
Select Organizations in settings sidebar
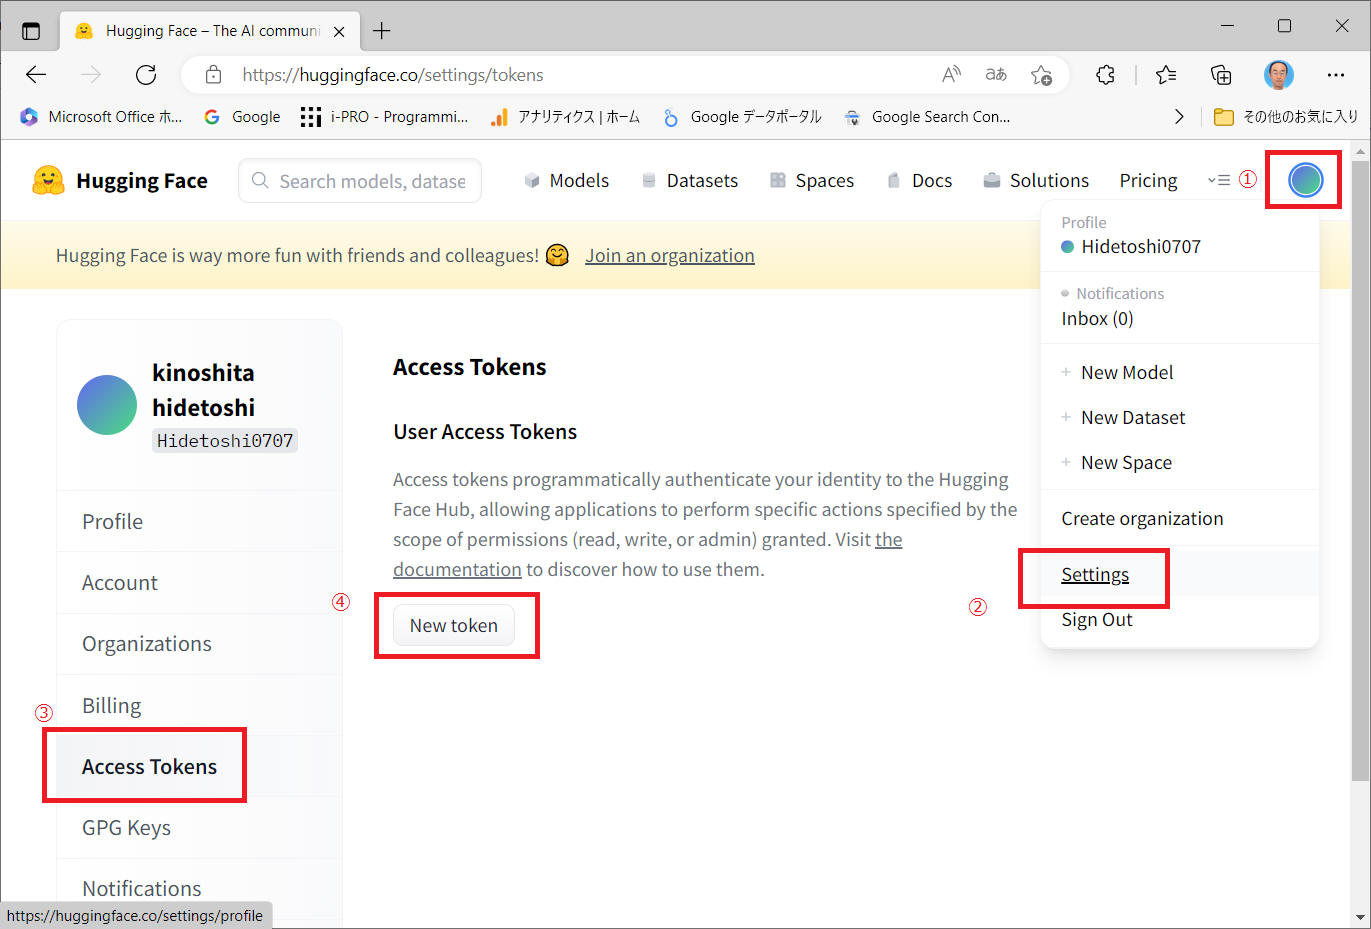tap(199, 644)
